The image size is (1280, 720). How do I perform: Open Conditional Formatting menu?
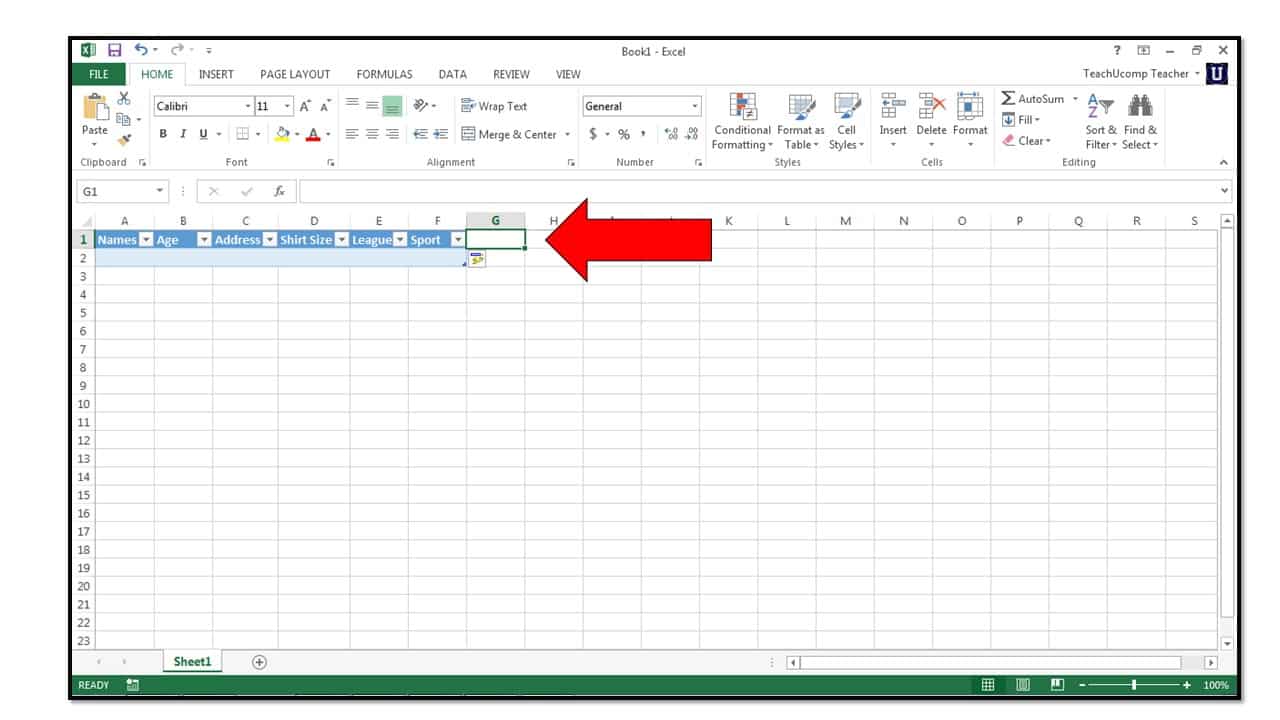click(742, 121)
